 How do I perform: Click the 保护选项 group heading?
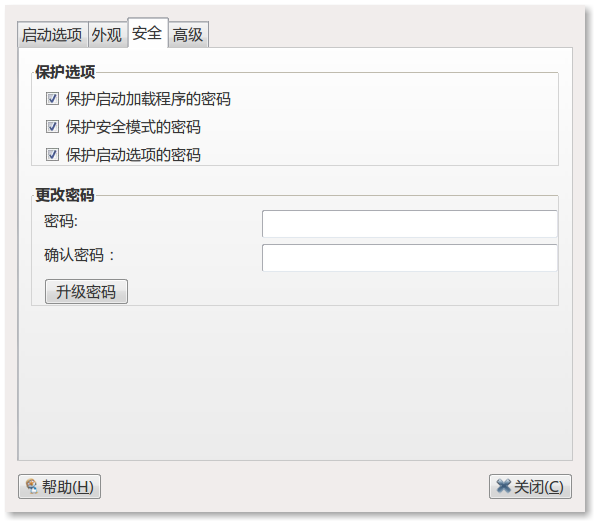click(65, 72)
